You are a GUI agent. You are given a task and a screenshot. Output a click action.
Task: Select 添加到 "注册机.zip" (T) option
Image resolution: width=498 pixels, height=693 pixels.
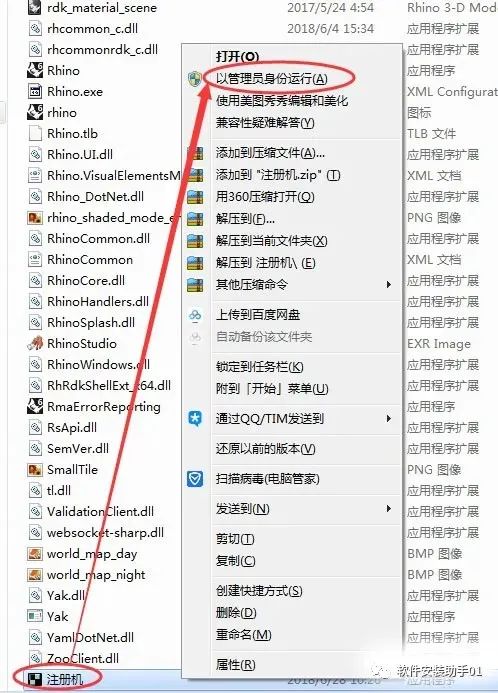(x=278, y=175)
